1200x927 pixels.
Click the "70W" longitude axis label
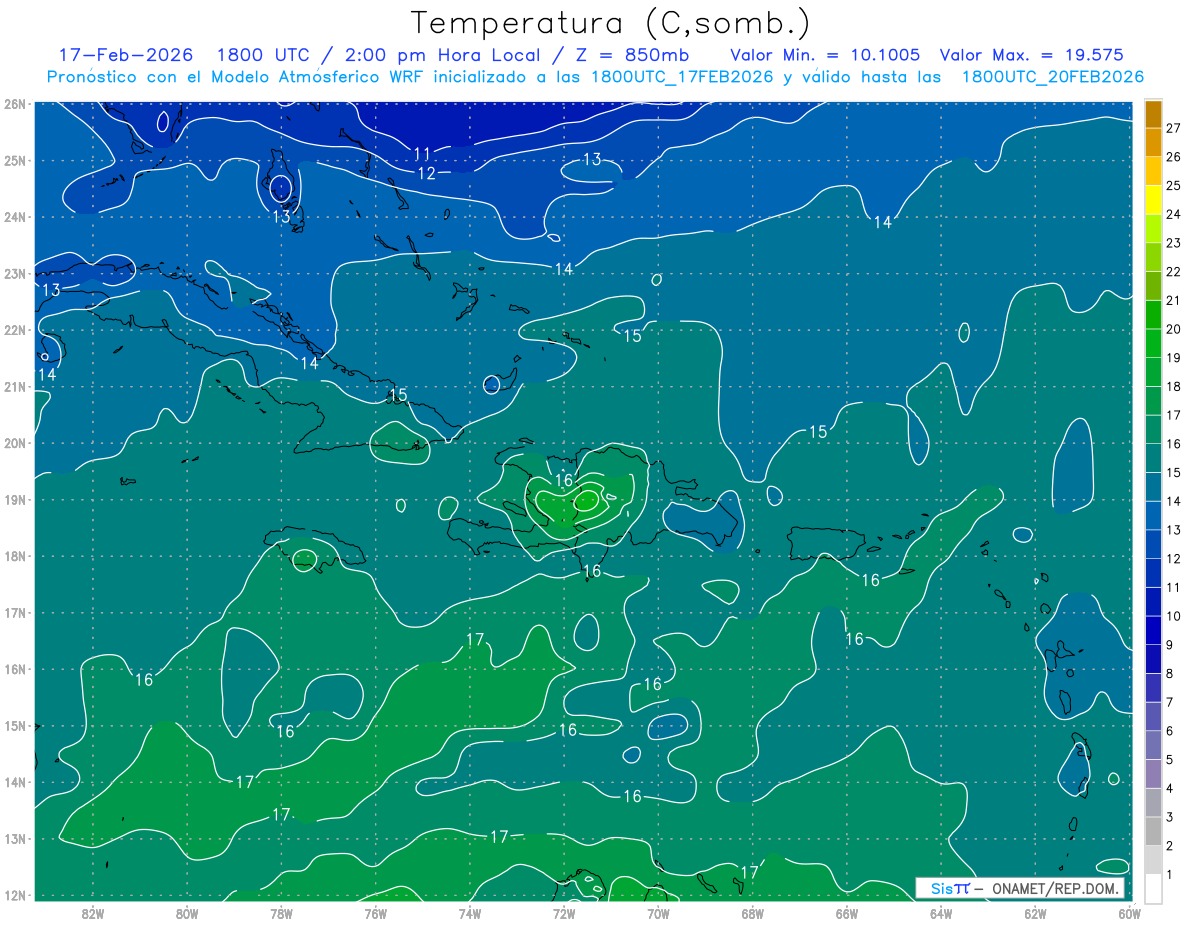pos(658,913)
